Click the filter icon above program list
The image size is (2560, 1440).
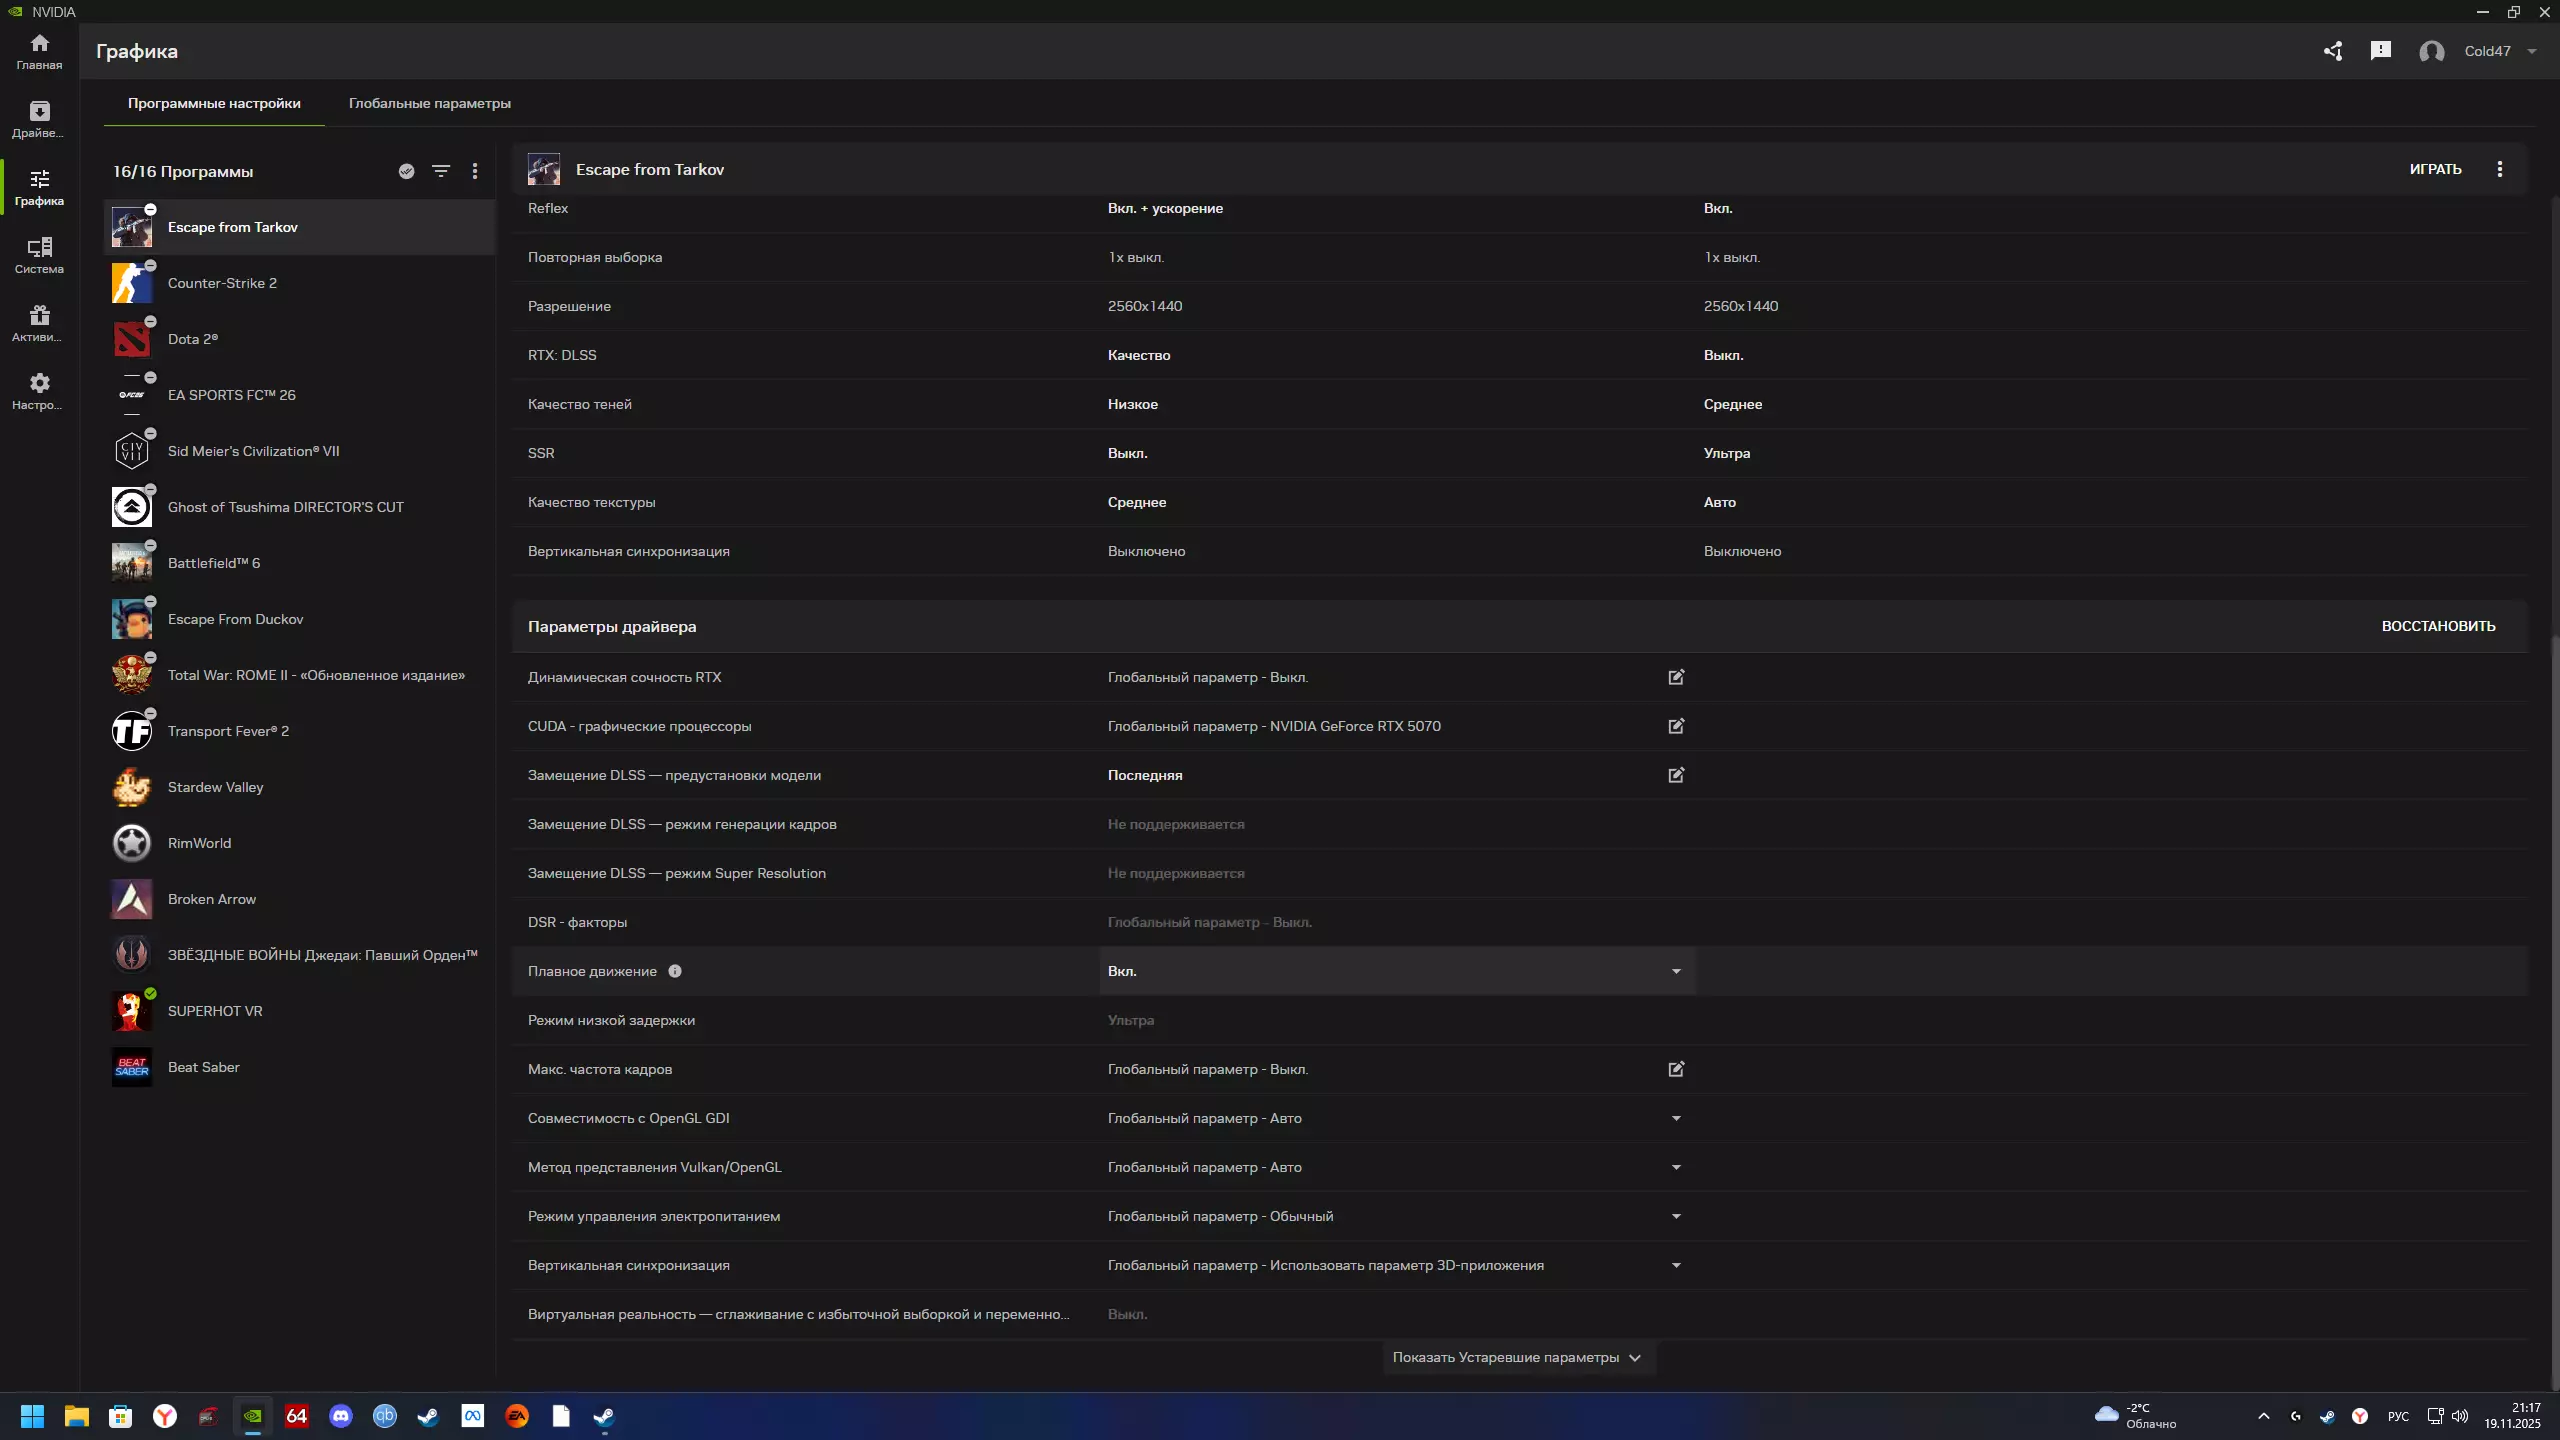pos(440,171)
